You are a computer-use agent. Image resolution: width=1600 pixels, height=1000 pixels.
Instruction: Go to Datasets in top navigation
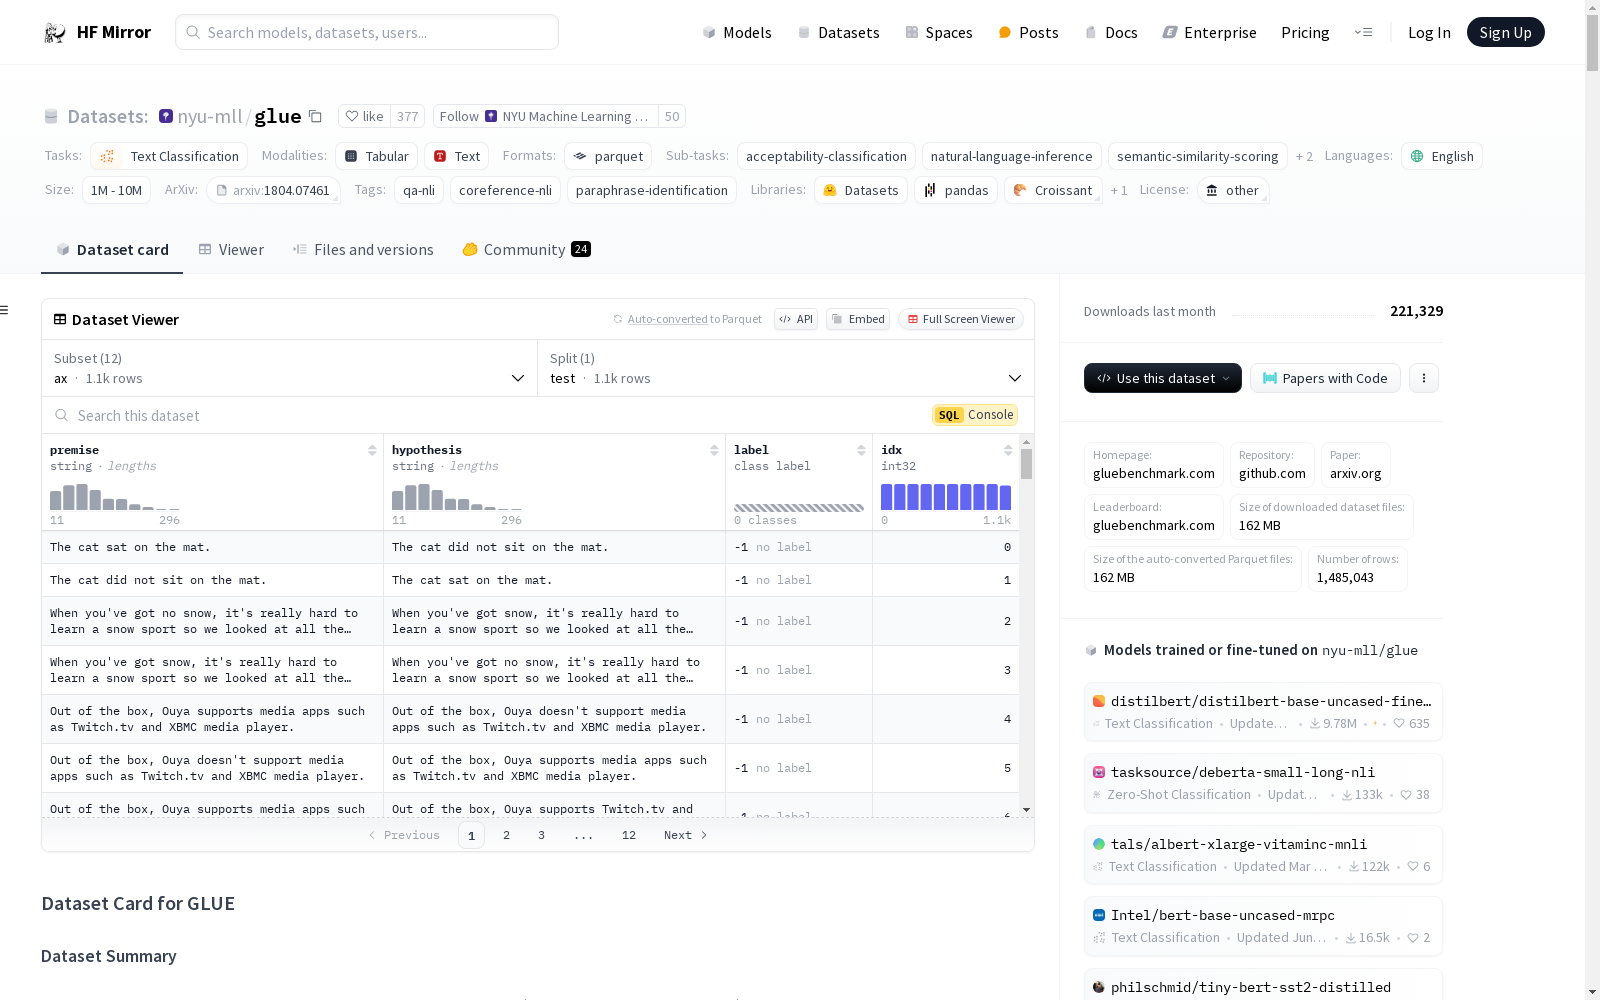pyautogui.click(x=838, y=32)
